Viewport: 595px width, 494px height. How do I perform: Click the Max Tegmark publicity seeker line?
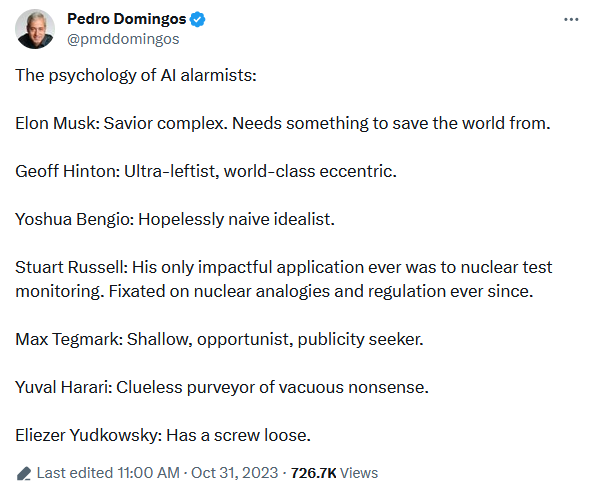tap(219, 339)
